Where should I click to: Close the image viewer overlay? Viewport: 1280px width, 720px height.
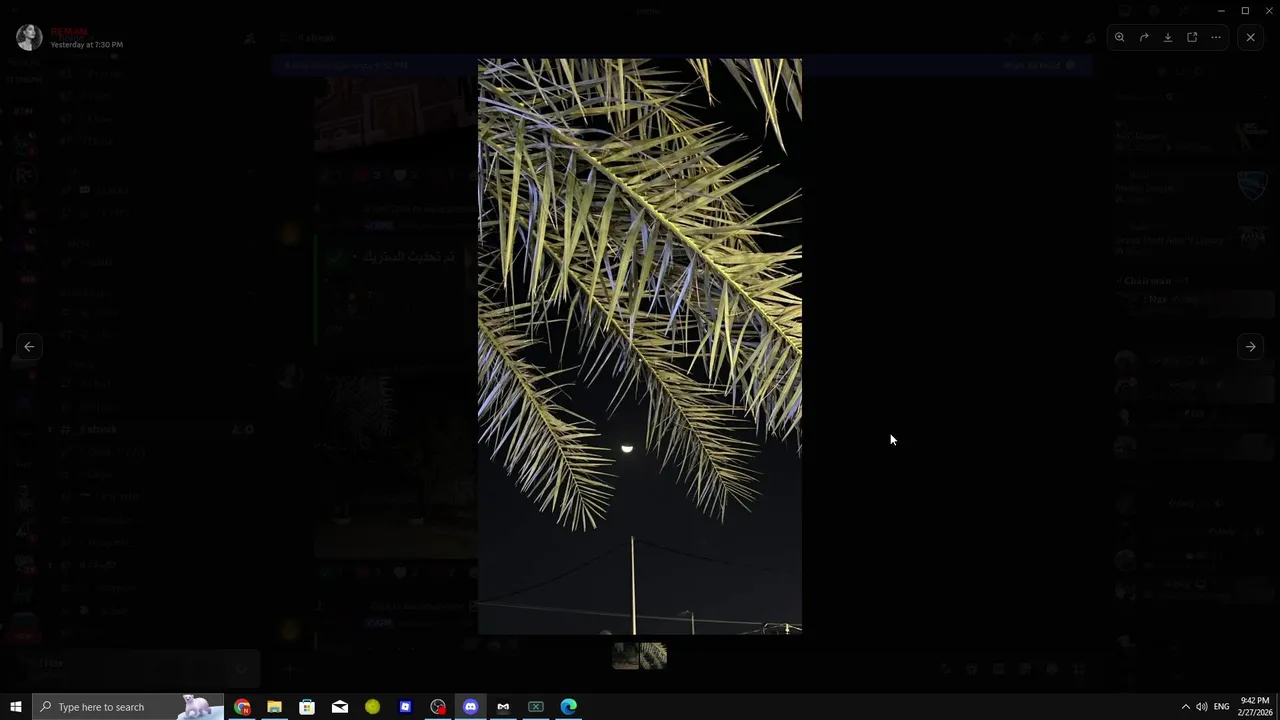[x=1250, y=37]
